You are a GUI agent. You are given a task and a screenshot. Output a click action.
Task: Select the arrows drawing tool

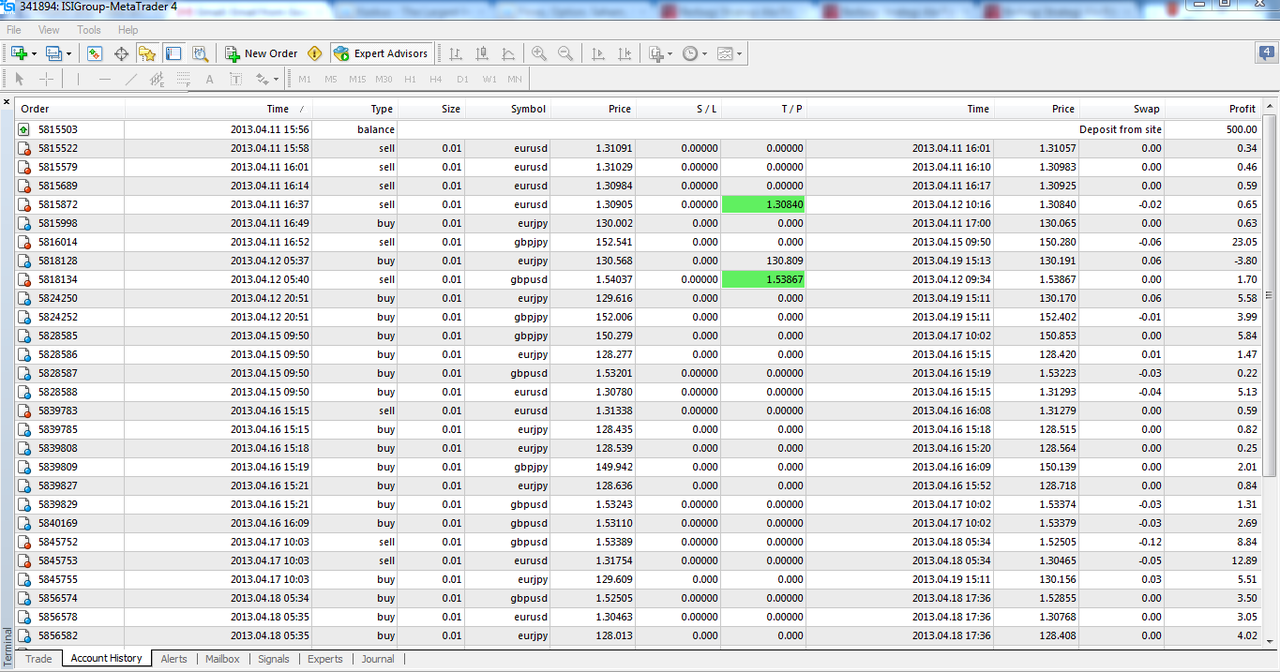[263, 79]
